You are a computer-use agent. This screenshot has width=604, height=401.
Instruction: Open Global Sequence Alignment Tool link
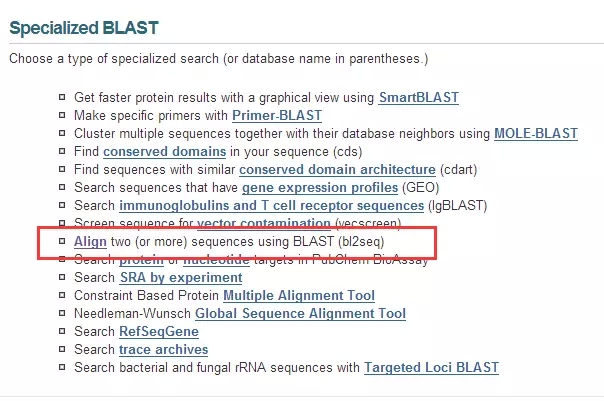[x=300, y=314]
